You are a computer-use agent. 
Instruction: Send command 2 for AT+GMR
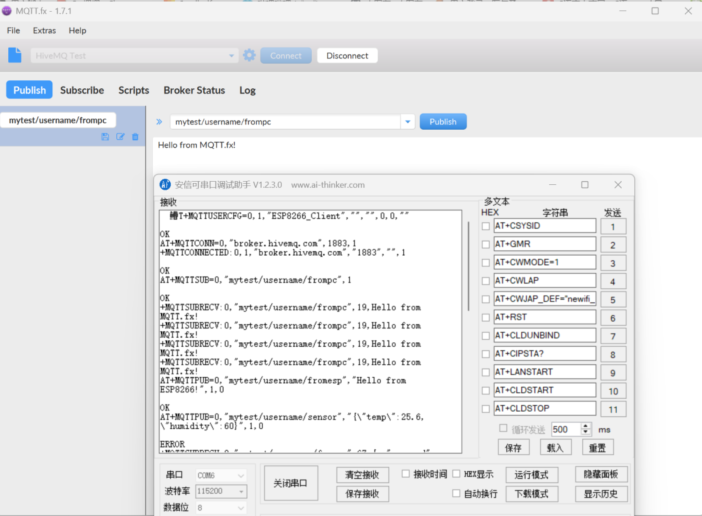click(x=613, y=245)
